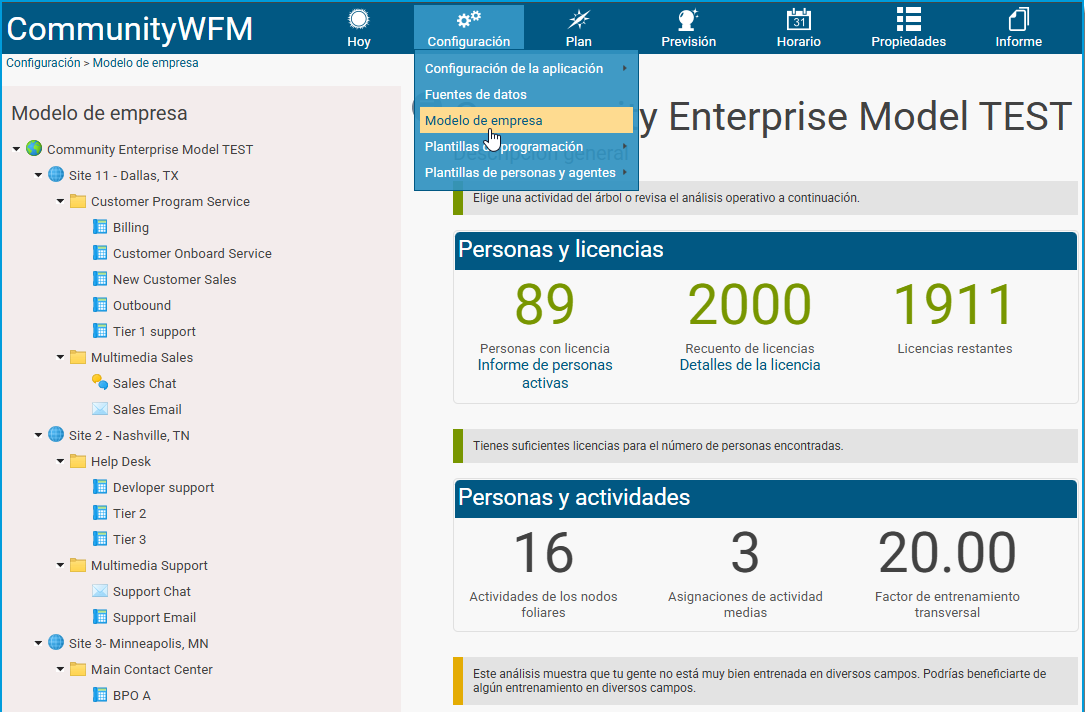1085x712 pixels.
Task: Click the 2000 Recuento de licencias value
Action: click(x=749, y=304)
